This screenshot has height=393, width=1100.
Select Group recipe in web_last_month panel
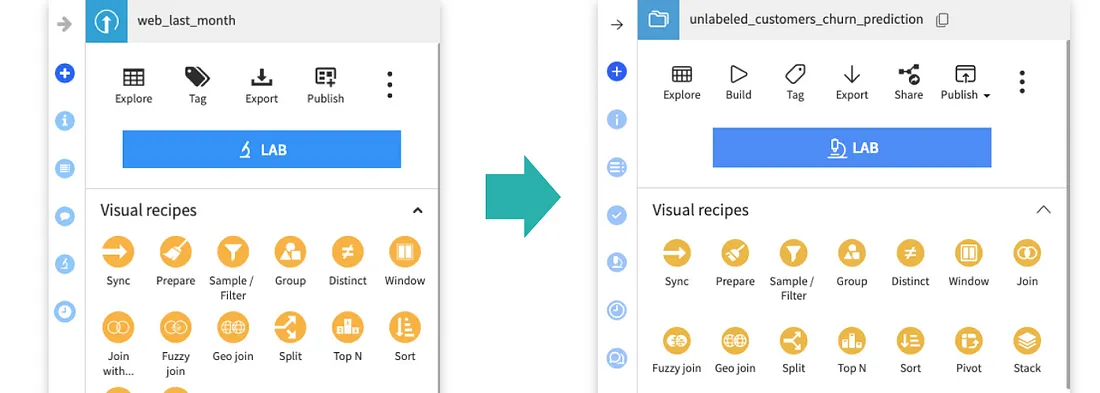(x=290, y=252)
